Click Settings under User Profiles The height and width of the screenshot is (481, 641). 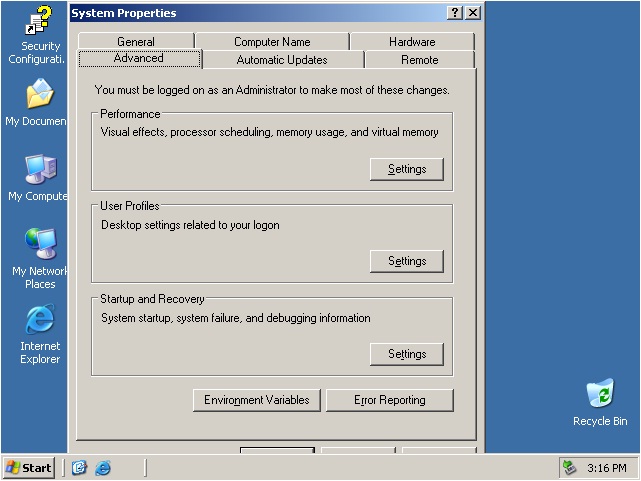(407, 261)
